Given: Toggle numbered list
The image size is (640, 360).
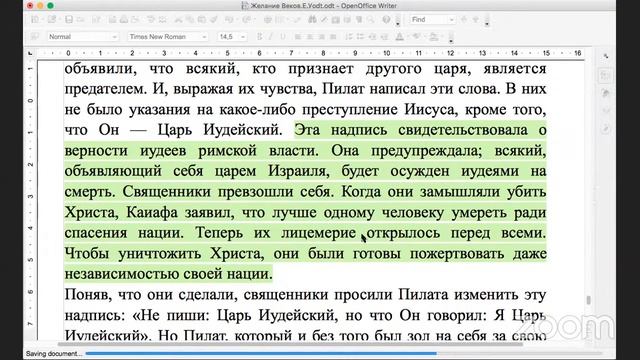Looking at the screenshot, I should point(349,37).
